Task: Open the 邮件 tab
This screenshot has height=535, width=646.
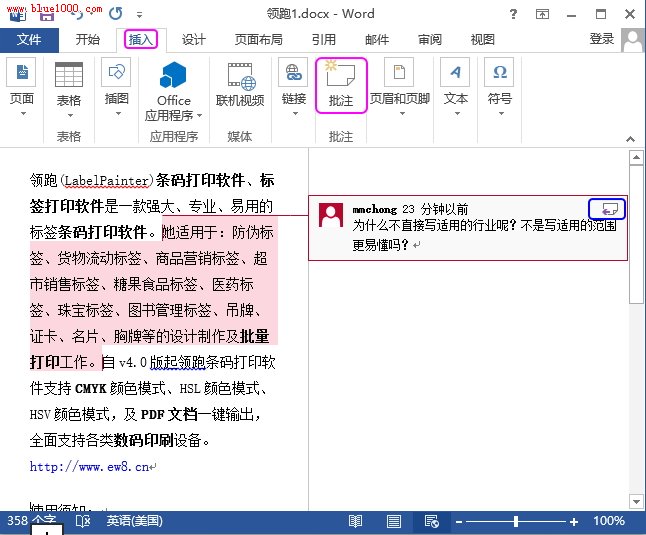Action: [x=377, y=40]
